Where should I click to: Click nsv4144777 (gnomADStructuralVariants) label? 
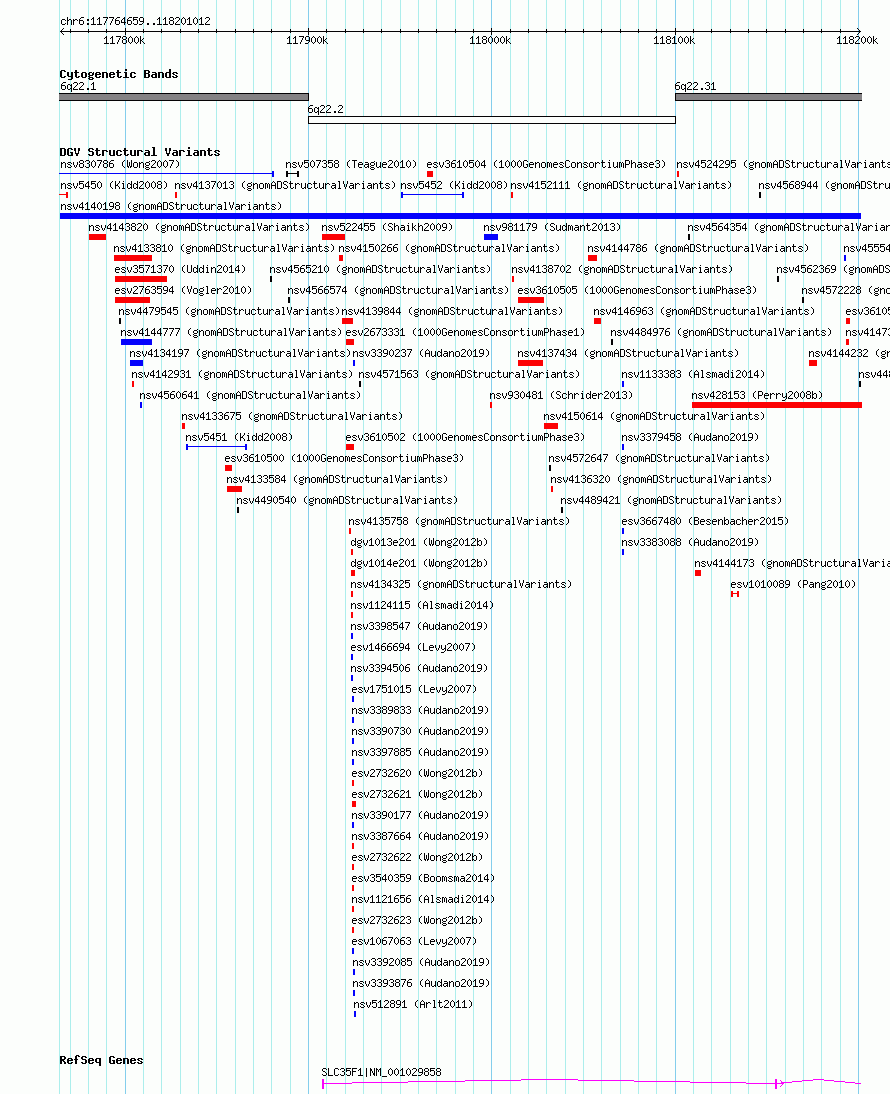click(231, 332)
